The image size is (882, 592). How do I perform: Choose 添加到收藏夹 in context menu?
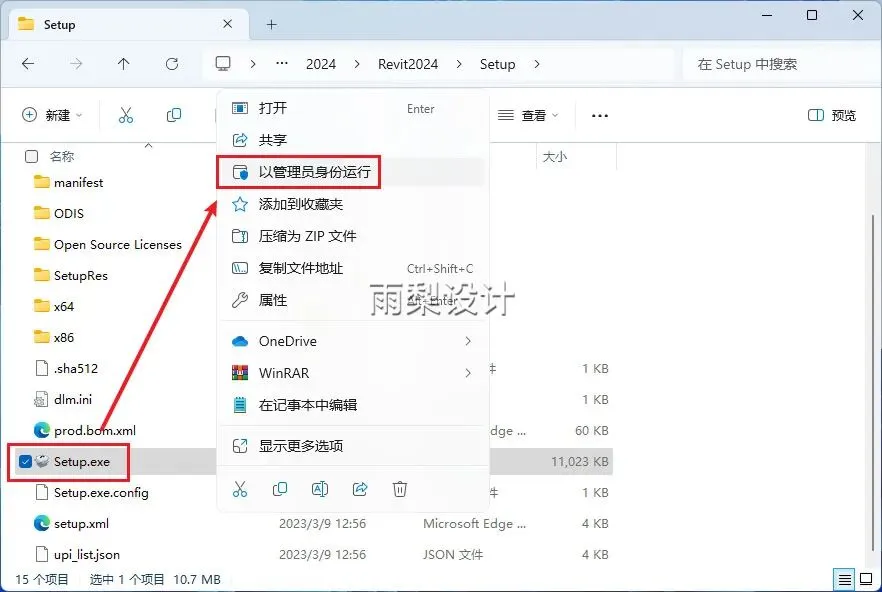[353, 204]
